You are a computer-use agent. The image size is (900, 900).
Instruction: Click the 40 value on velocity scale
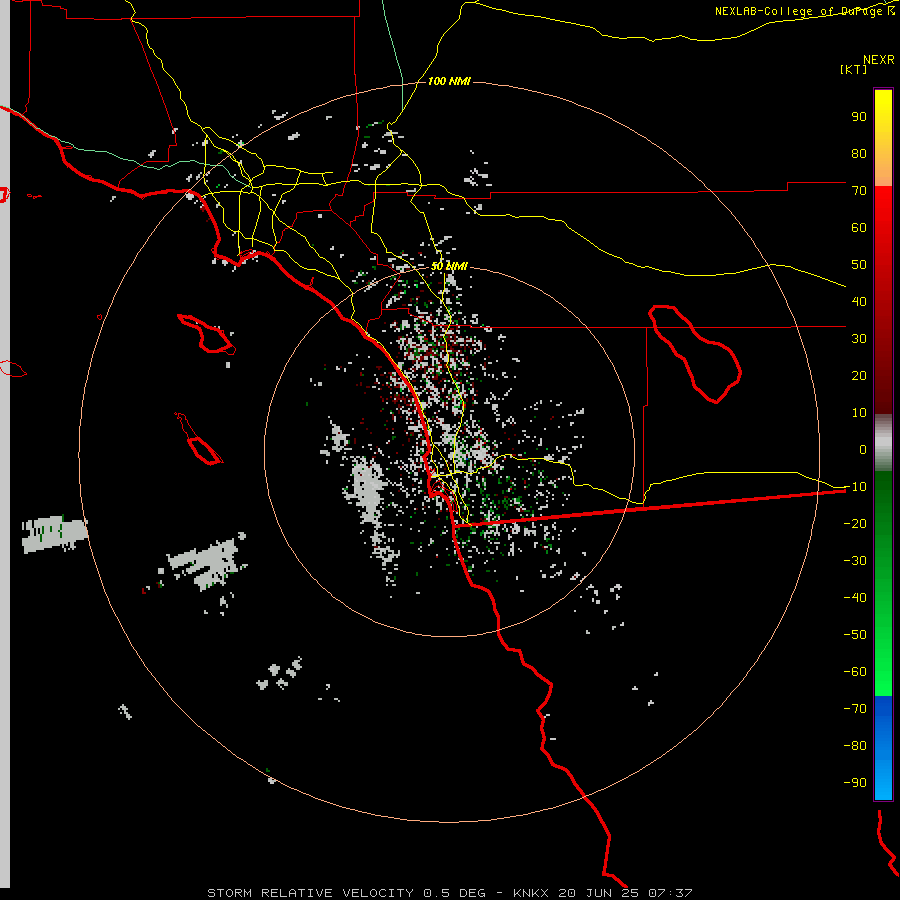[859, 302]
